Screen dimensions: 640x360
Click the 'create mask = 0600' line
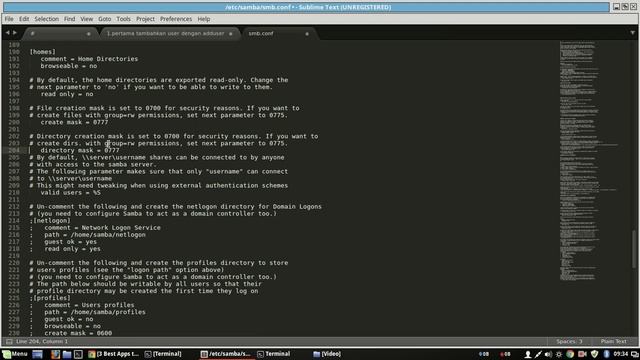tap(78, 333)
